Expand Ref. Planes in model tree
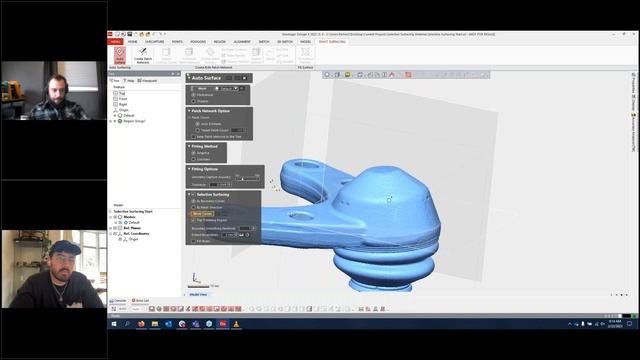The image size is (640, 360). pos(111,228)
